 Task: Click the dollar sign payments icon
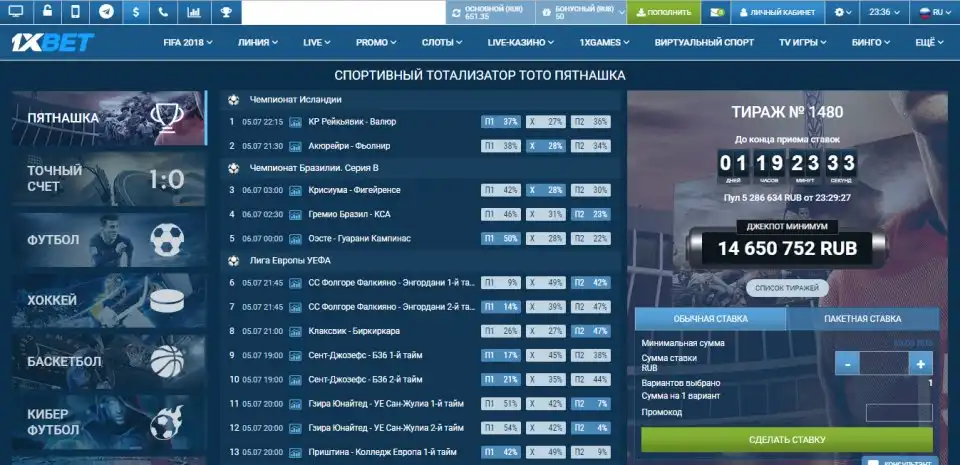pos(135,12)
